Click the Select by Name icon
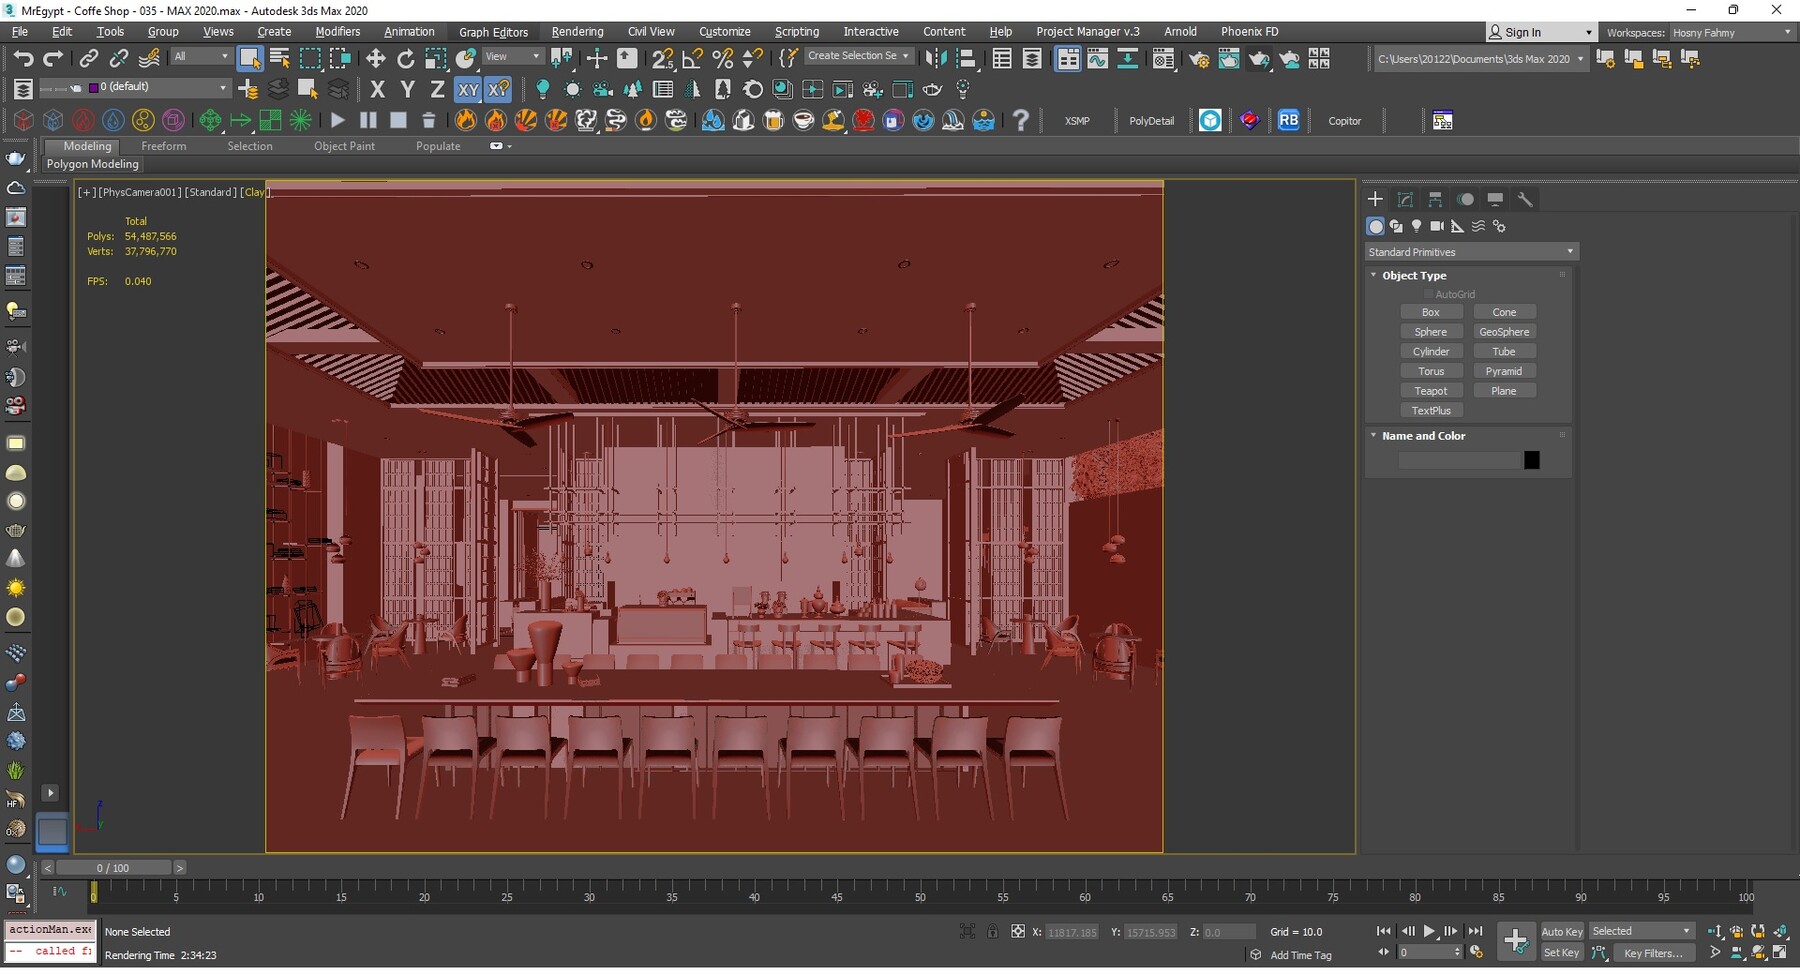This screenshot has height=975, width=1800. pos(279,58)
